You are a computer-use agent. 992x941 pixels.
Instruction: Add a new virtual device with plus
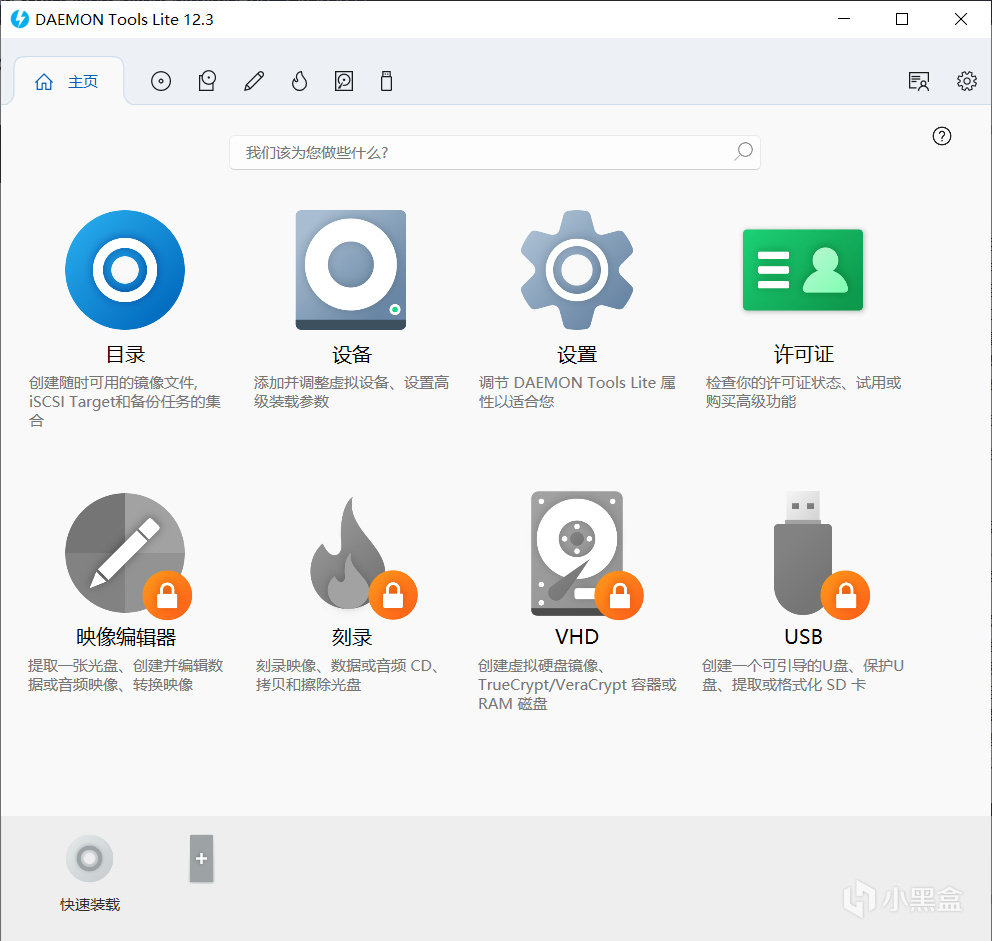click(201, 859)
